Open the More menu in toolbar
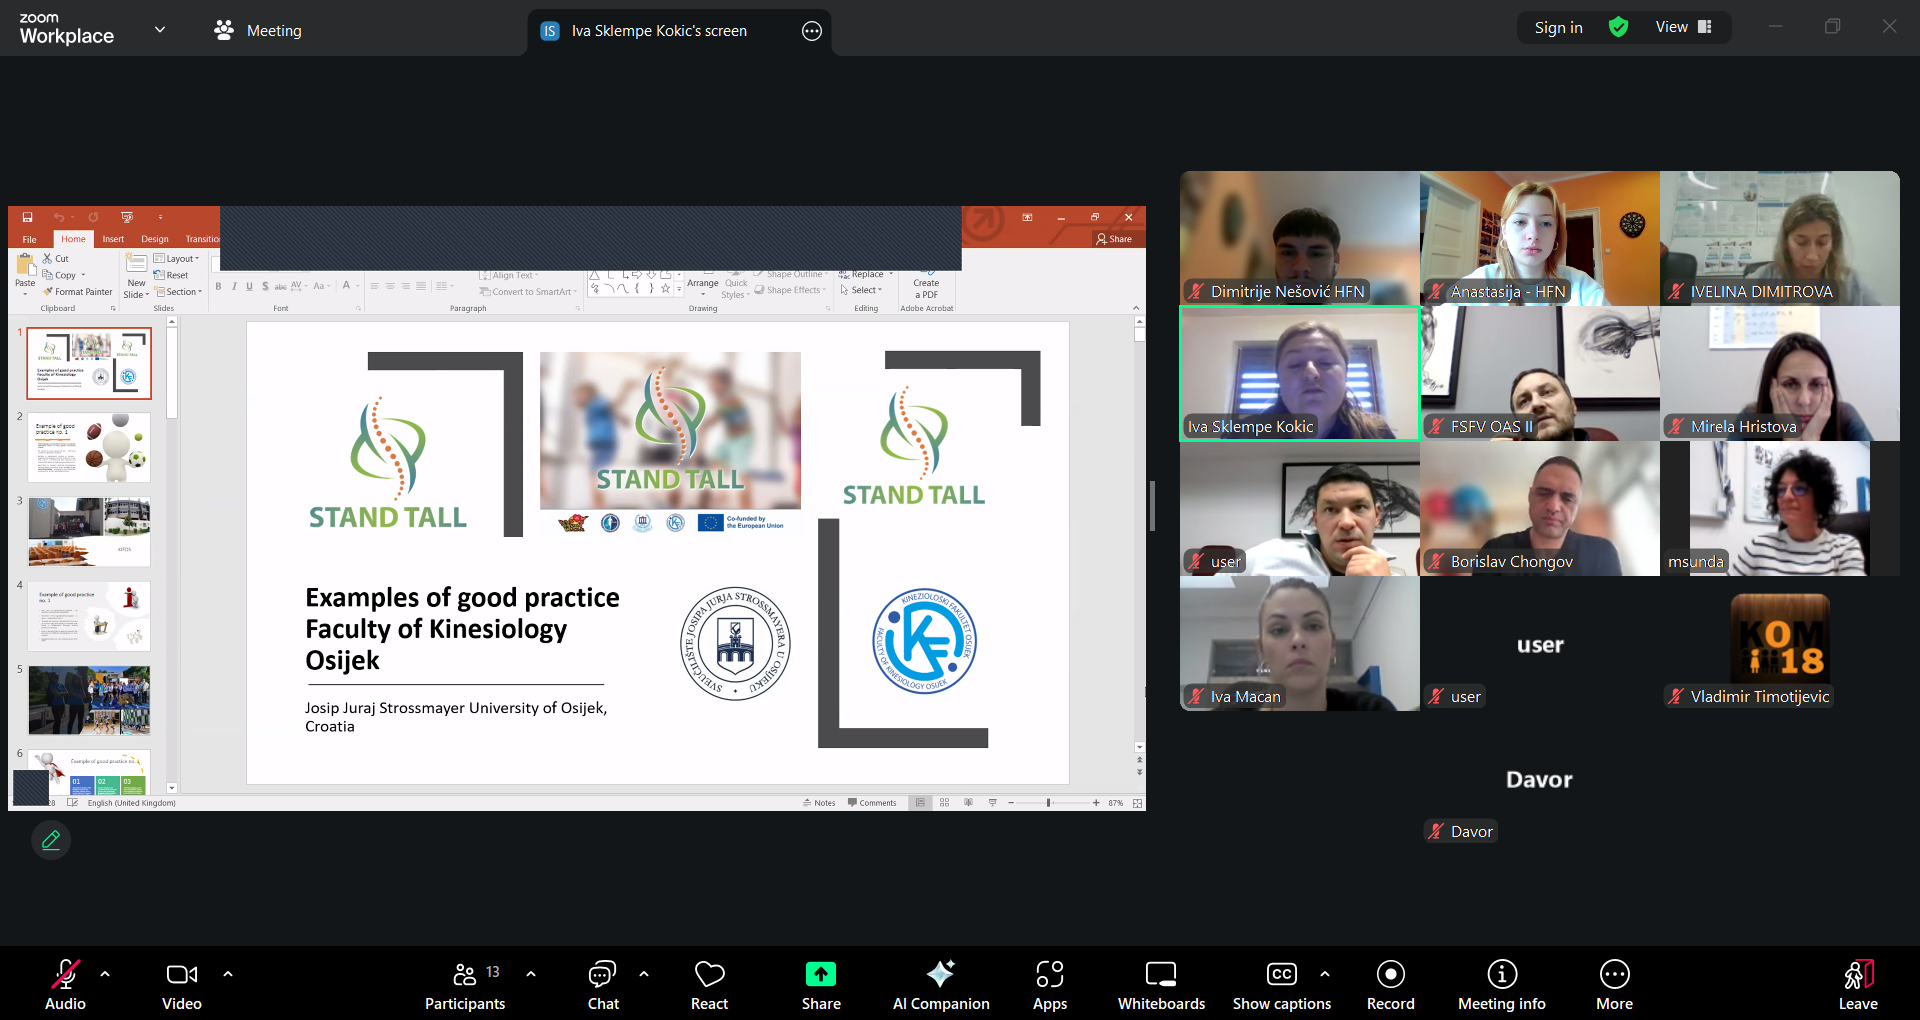1920x1020 pixels. tap(1614, 985)
